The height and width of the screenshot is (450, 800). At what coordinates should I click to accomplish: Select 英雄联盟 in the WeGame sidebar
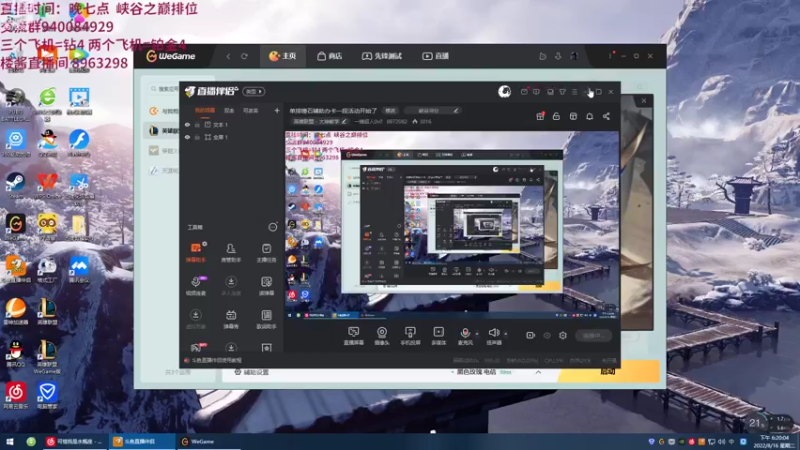click(163, 131)
